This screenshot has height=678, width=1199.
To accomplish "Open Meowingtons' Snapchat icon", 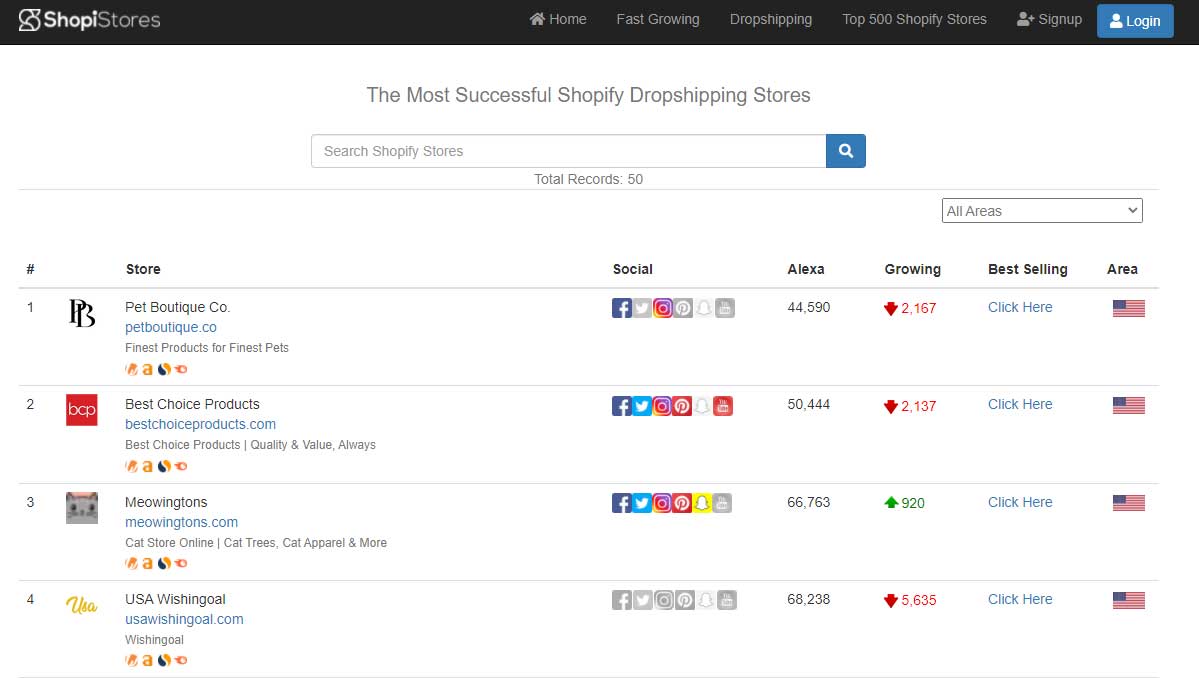I will (704, 503).
